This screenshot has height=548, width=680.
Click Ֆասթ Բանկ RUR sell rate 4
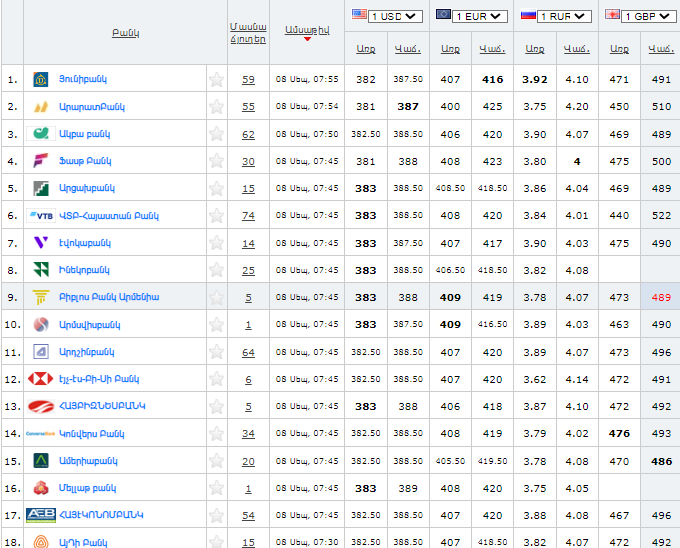[x=577, y=161]
